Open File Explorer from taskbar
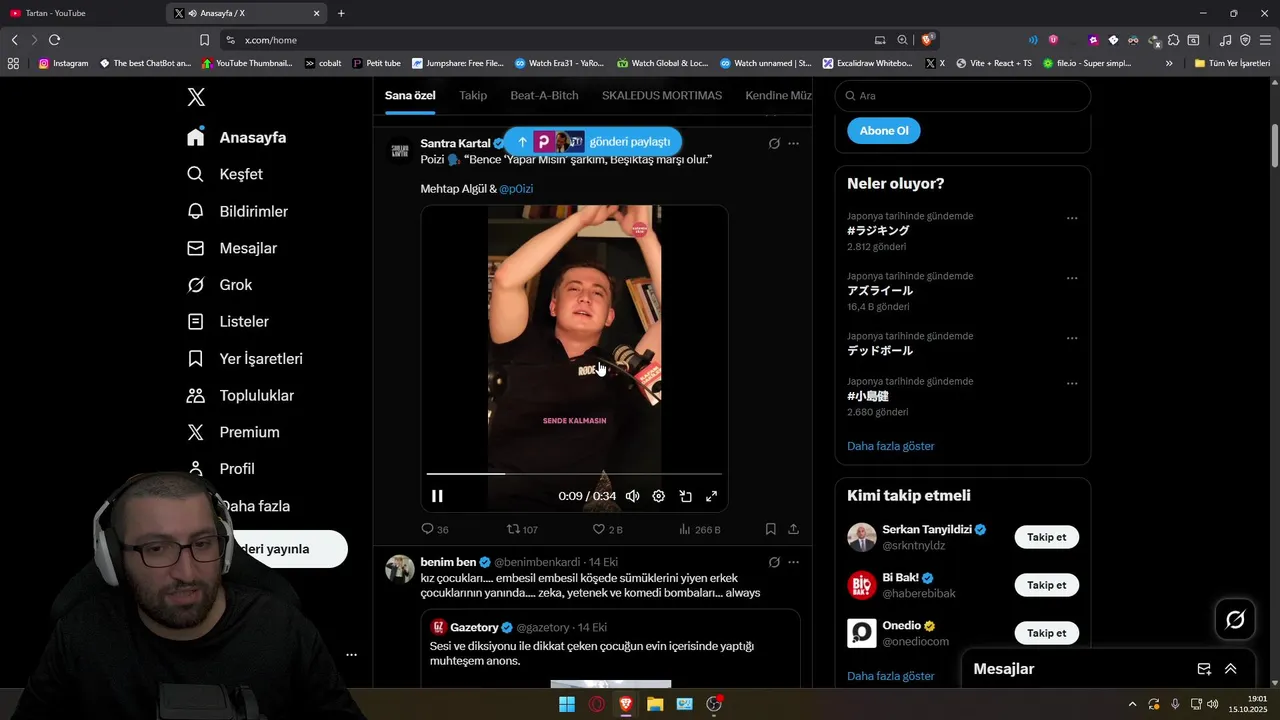This screenshot has height=720, width=1280. coord(655,704)
